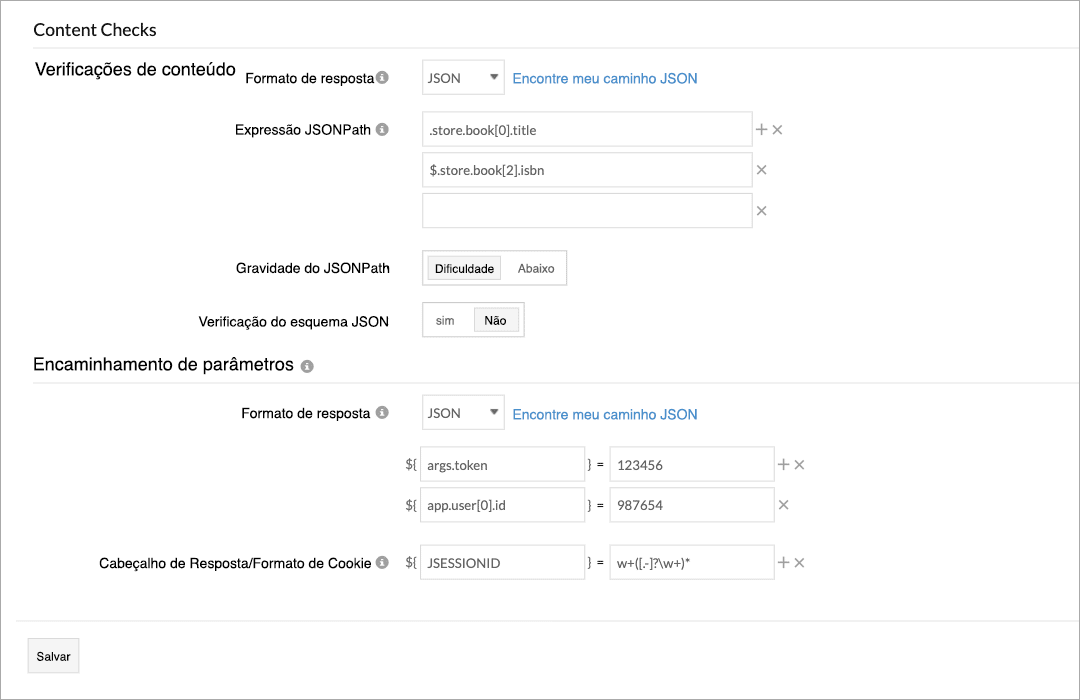Click the × icon next to the JSESSIONID row
Screen dimensions: 1080x700
800,562
